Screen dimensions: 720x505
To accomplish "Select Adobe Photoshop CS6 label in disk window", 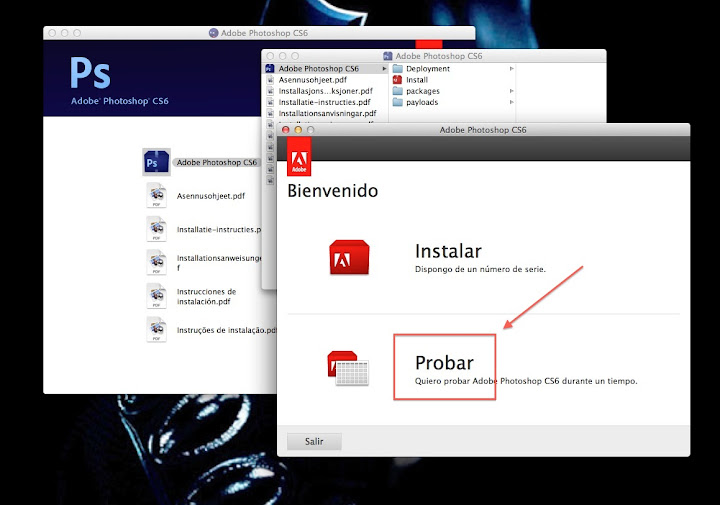I will (217, 163).
